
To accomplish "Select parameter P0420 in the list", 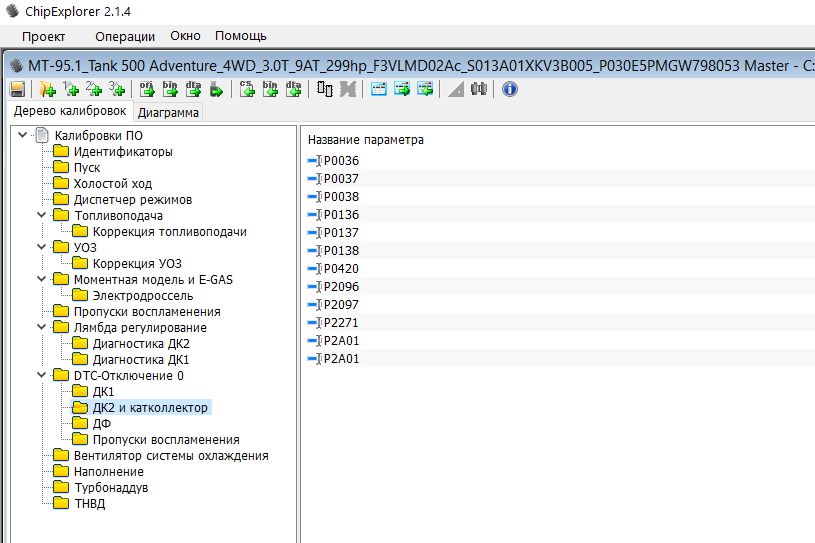I will point(341,269).
